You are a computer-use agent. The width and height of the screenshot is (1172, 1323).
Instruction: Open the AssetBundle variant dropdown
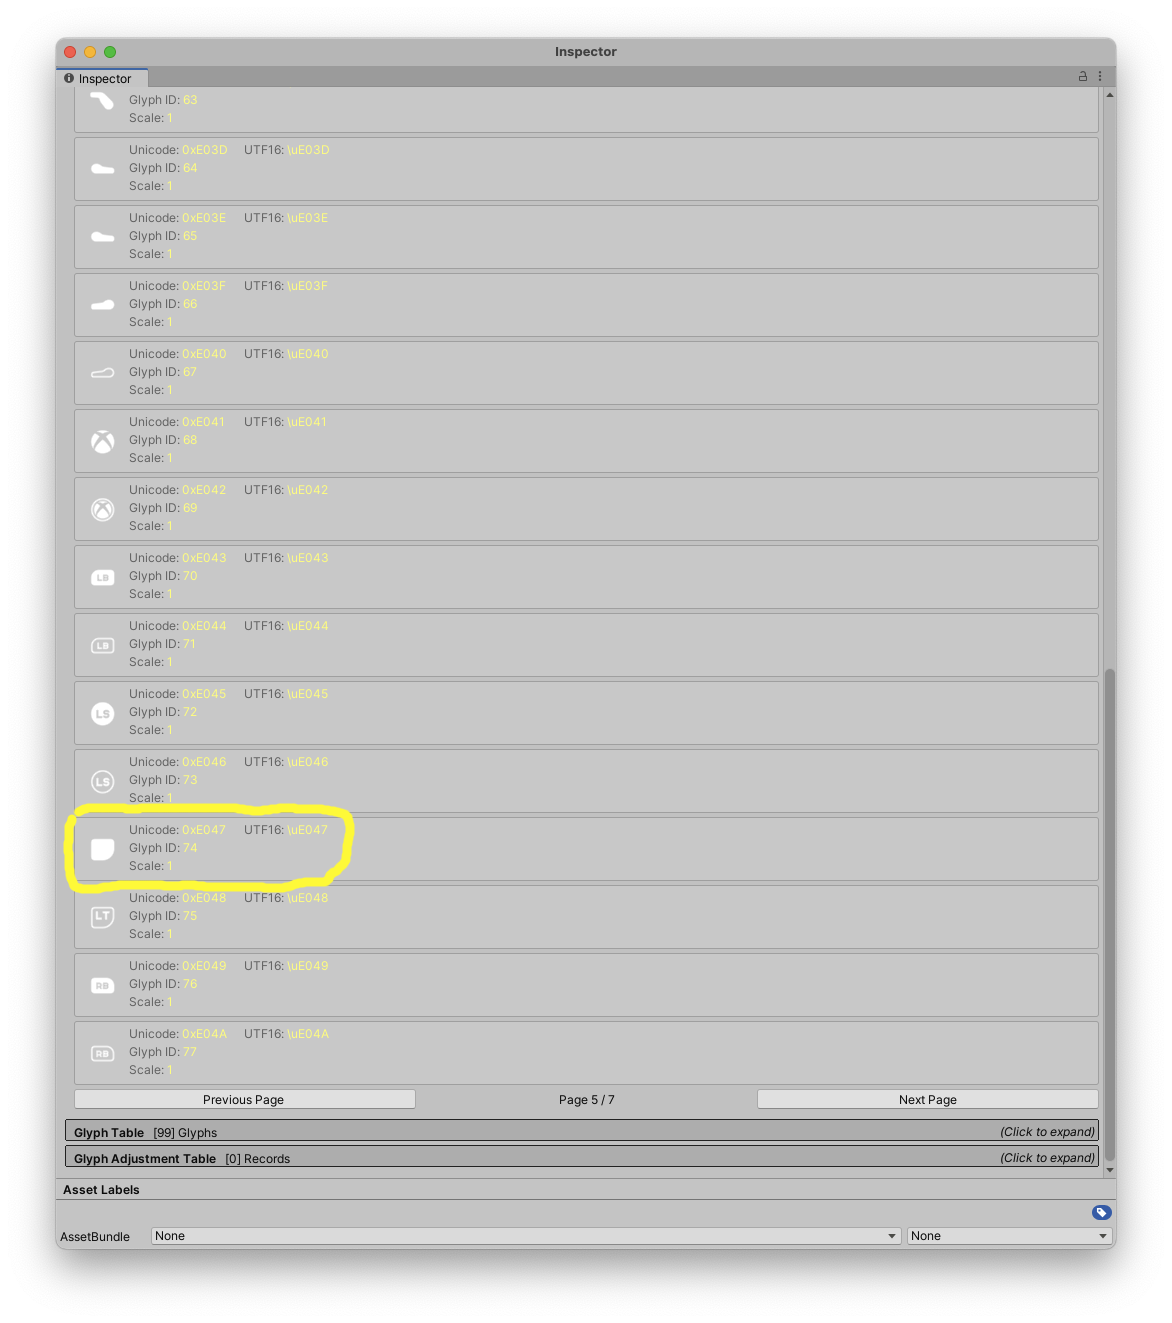coord(1008,1236)
